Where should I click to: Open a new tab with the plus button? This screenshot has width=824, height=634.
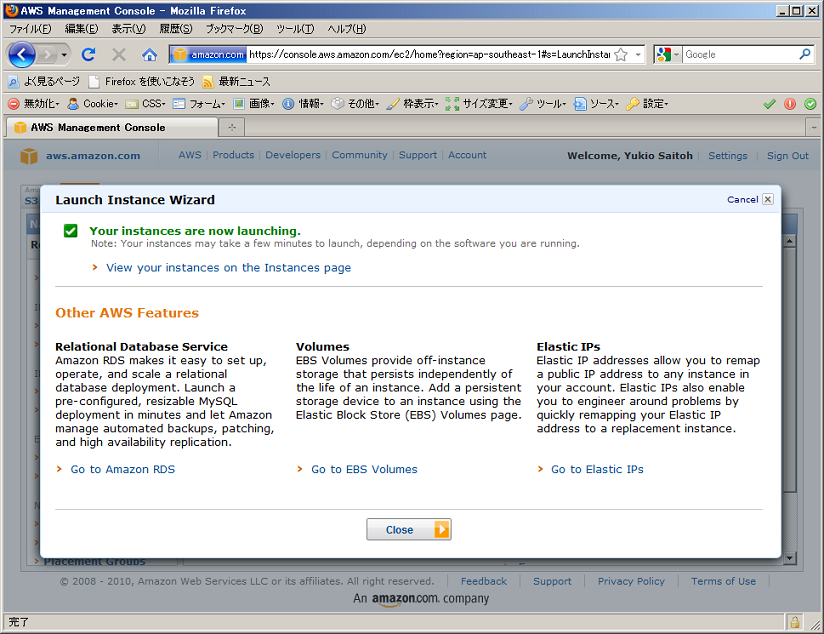coord(232,127)
